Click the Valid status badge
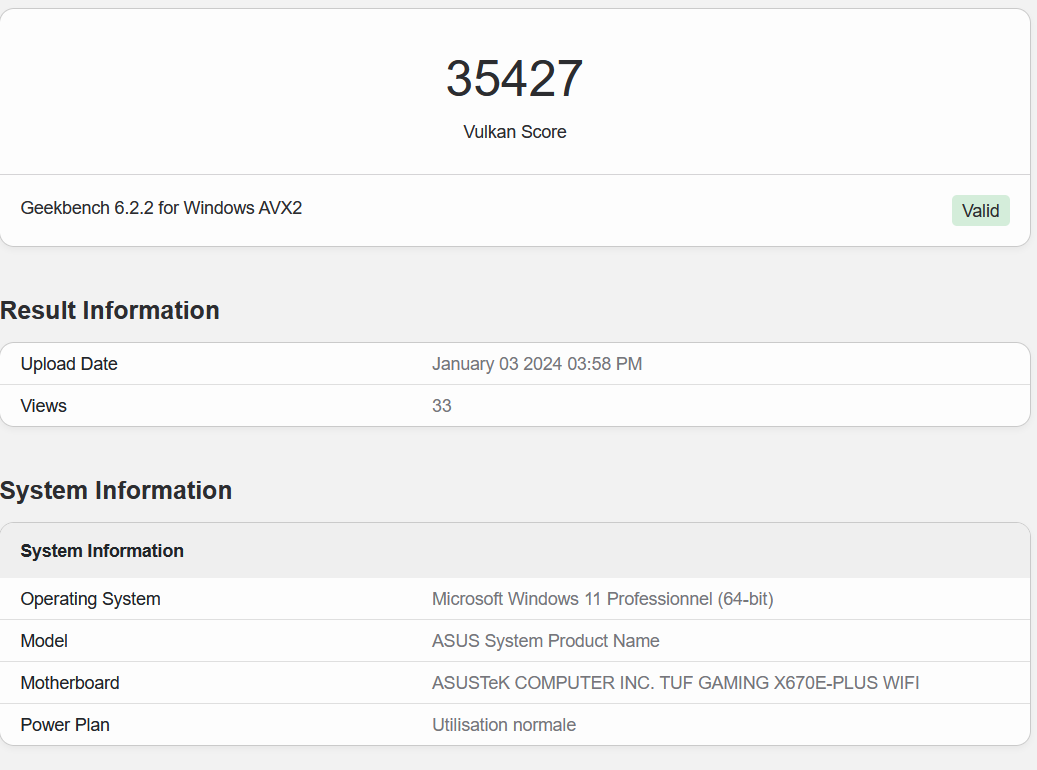This screenshot has width=1037, height=770. [980, 210]
